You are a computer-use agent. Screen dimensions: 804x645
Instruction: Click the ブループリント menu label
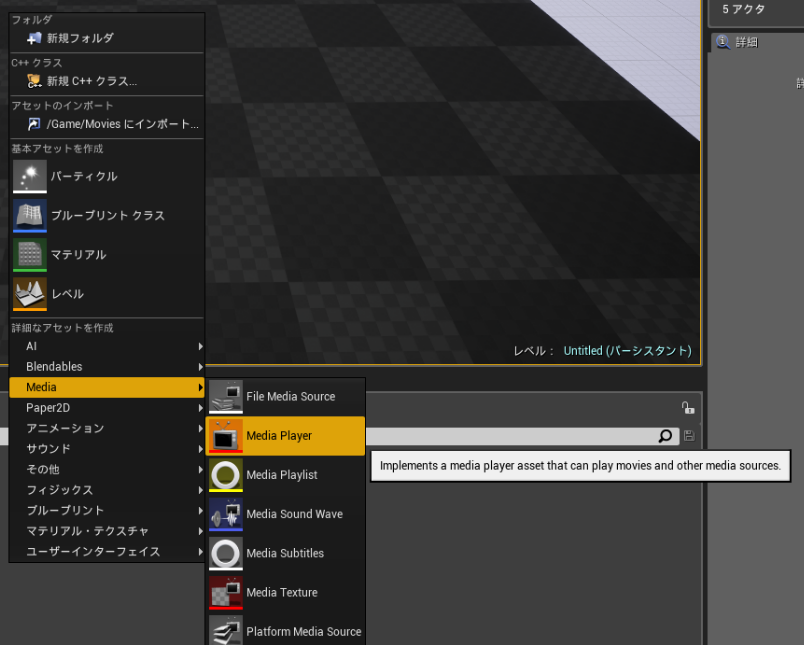click(x=65, y=511)
